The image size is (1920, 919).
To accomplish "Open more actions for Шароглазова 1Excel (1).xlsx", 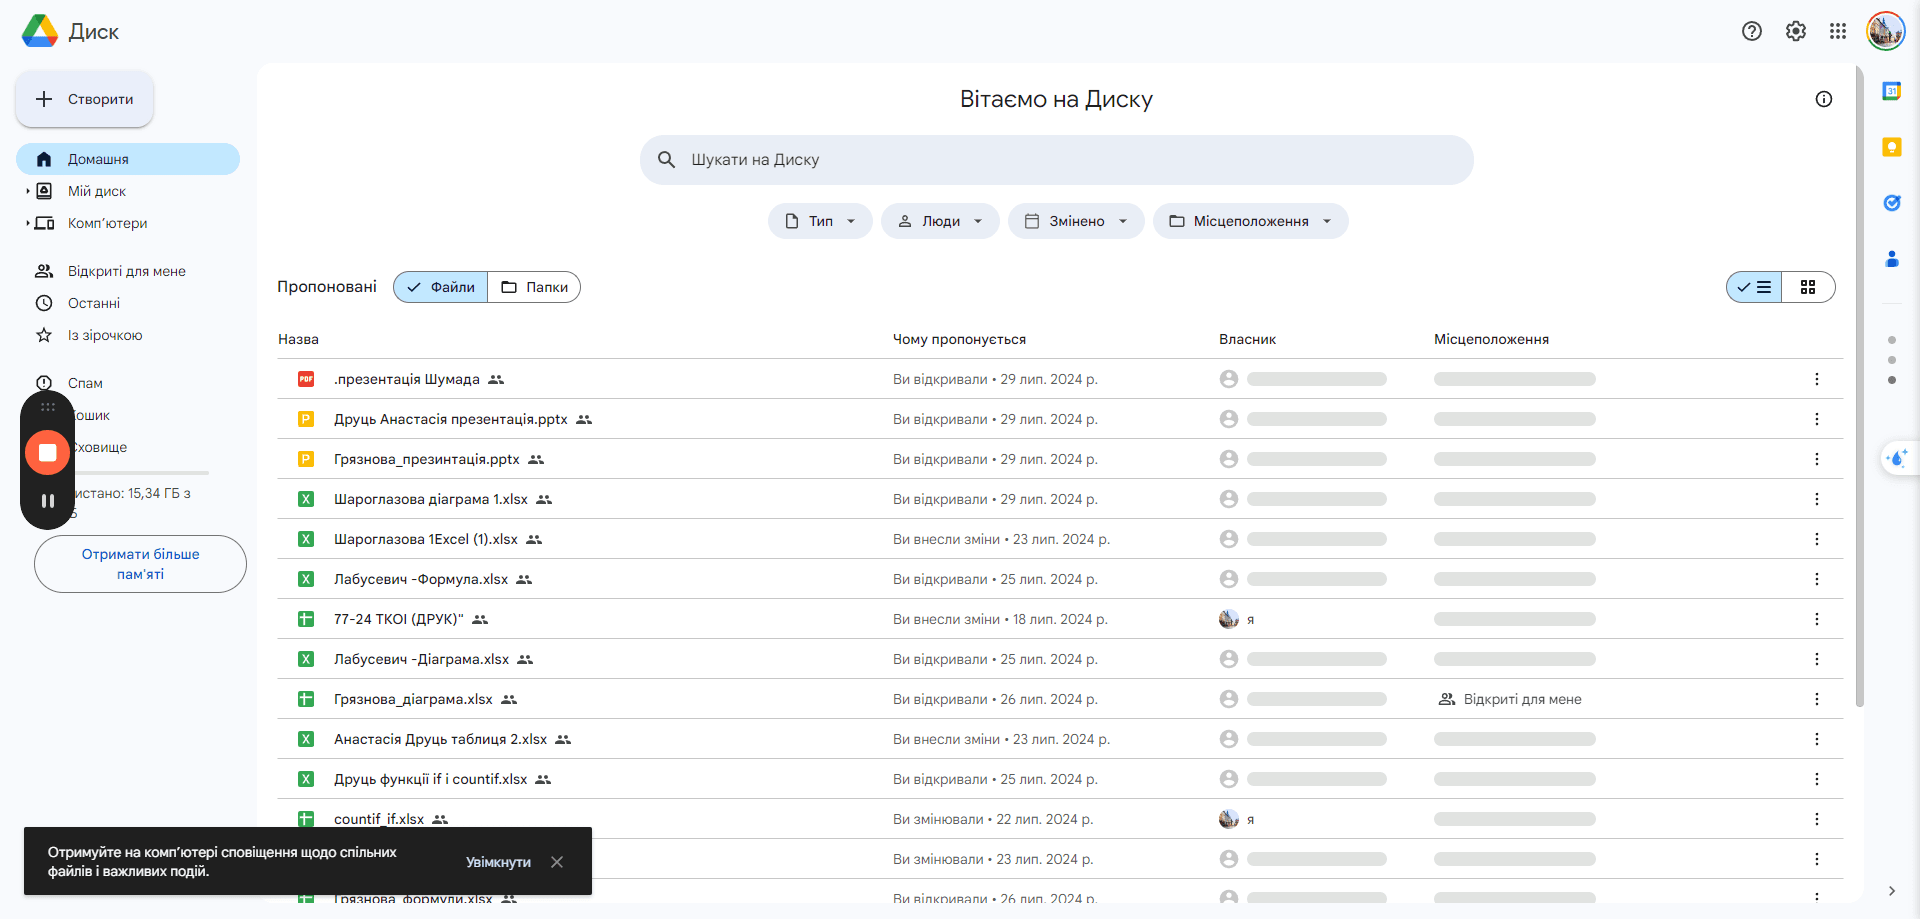I will [1817, 539].
